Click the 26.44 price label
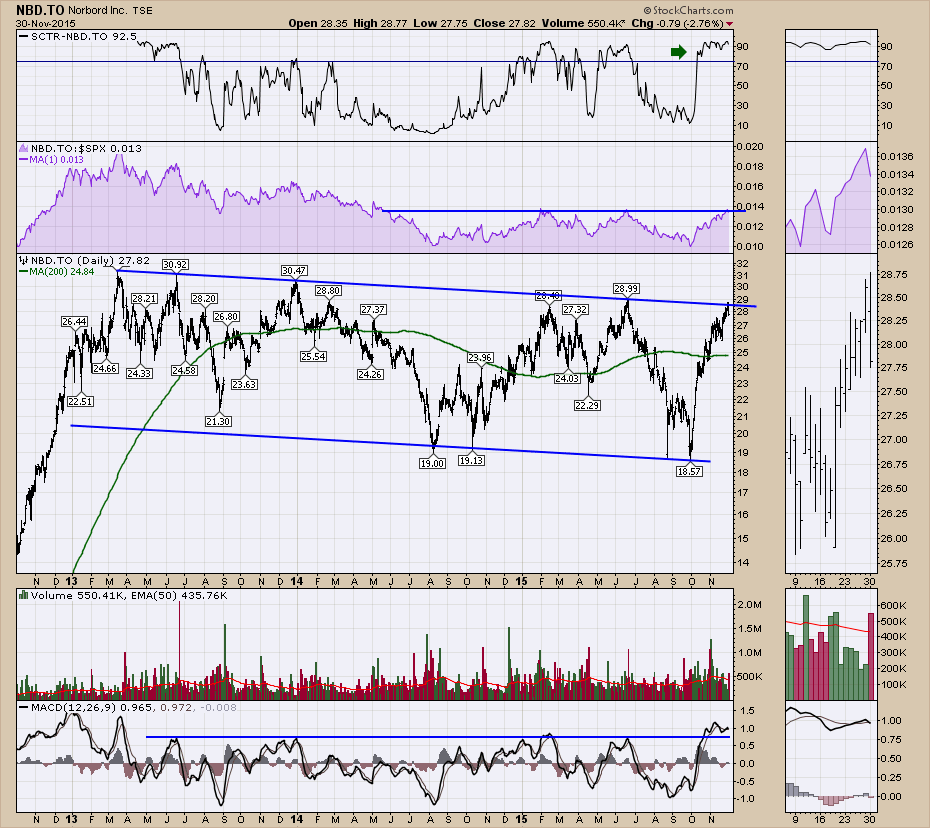 pyautogui.click(x=74, y=321)
